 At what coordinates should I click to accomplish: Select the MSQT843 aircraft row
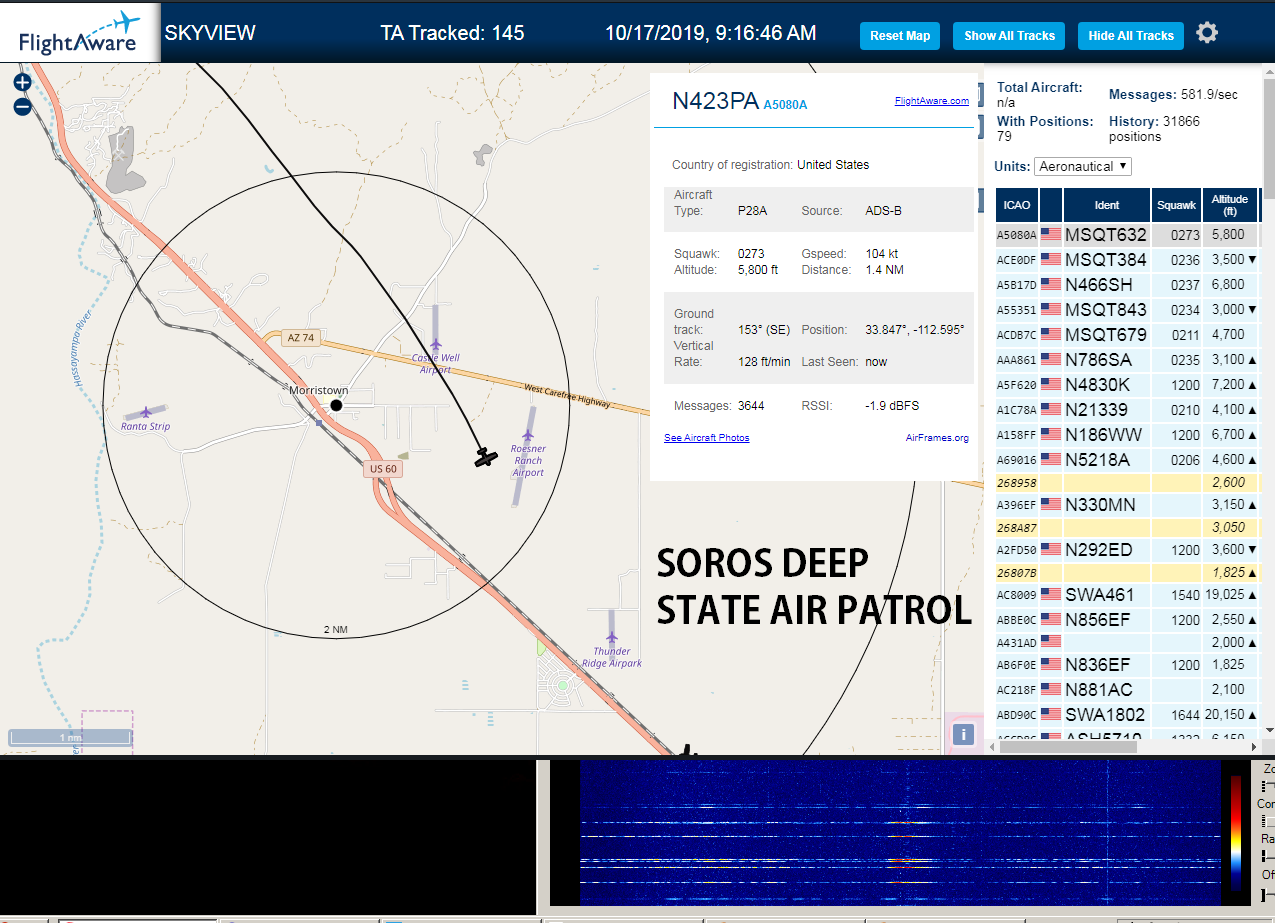pos(1127,310)
